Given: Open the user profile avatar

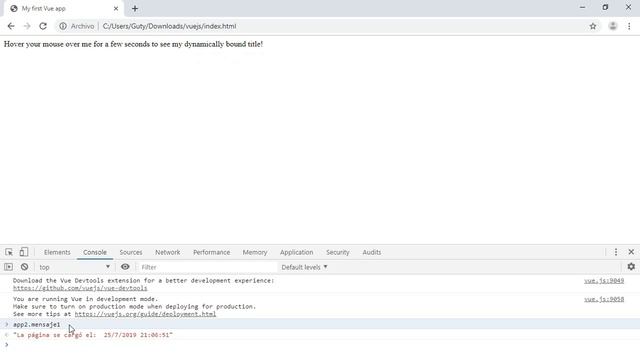Looking at the screenshot, I should tap(613, 26).
